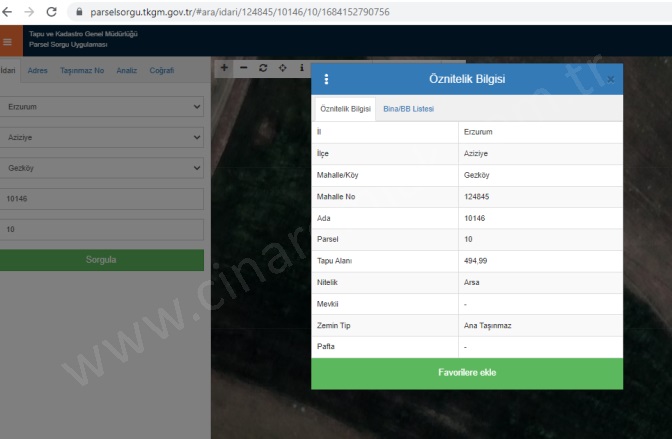Image resolution: width=672 pixels, height=439 pixels.
Task: Zoom in on the map
Action: pos(224,68)
